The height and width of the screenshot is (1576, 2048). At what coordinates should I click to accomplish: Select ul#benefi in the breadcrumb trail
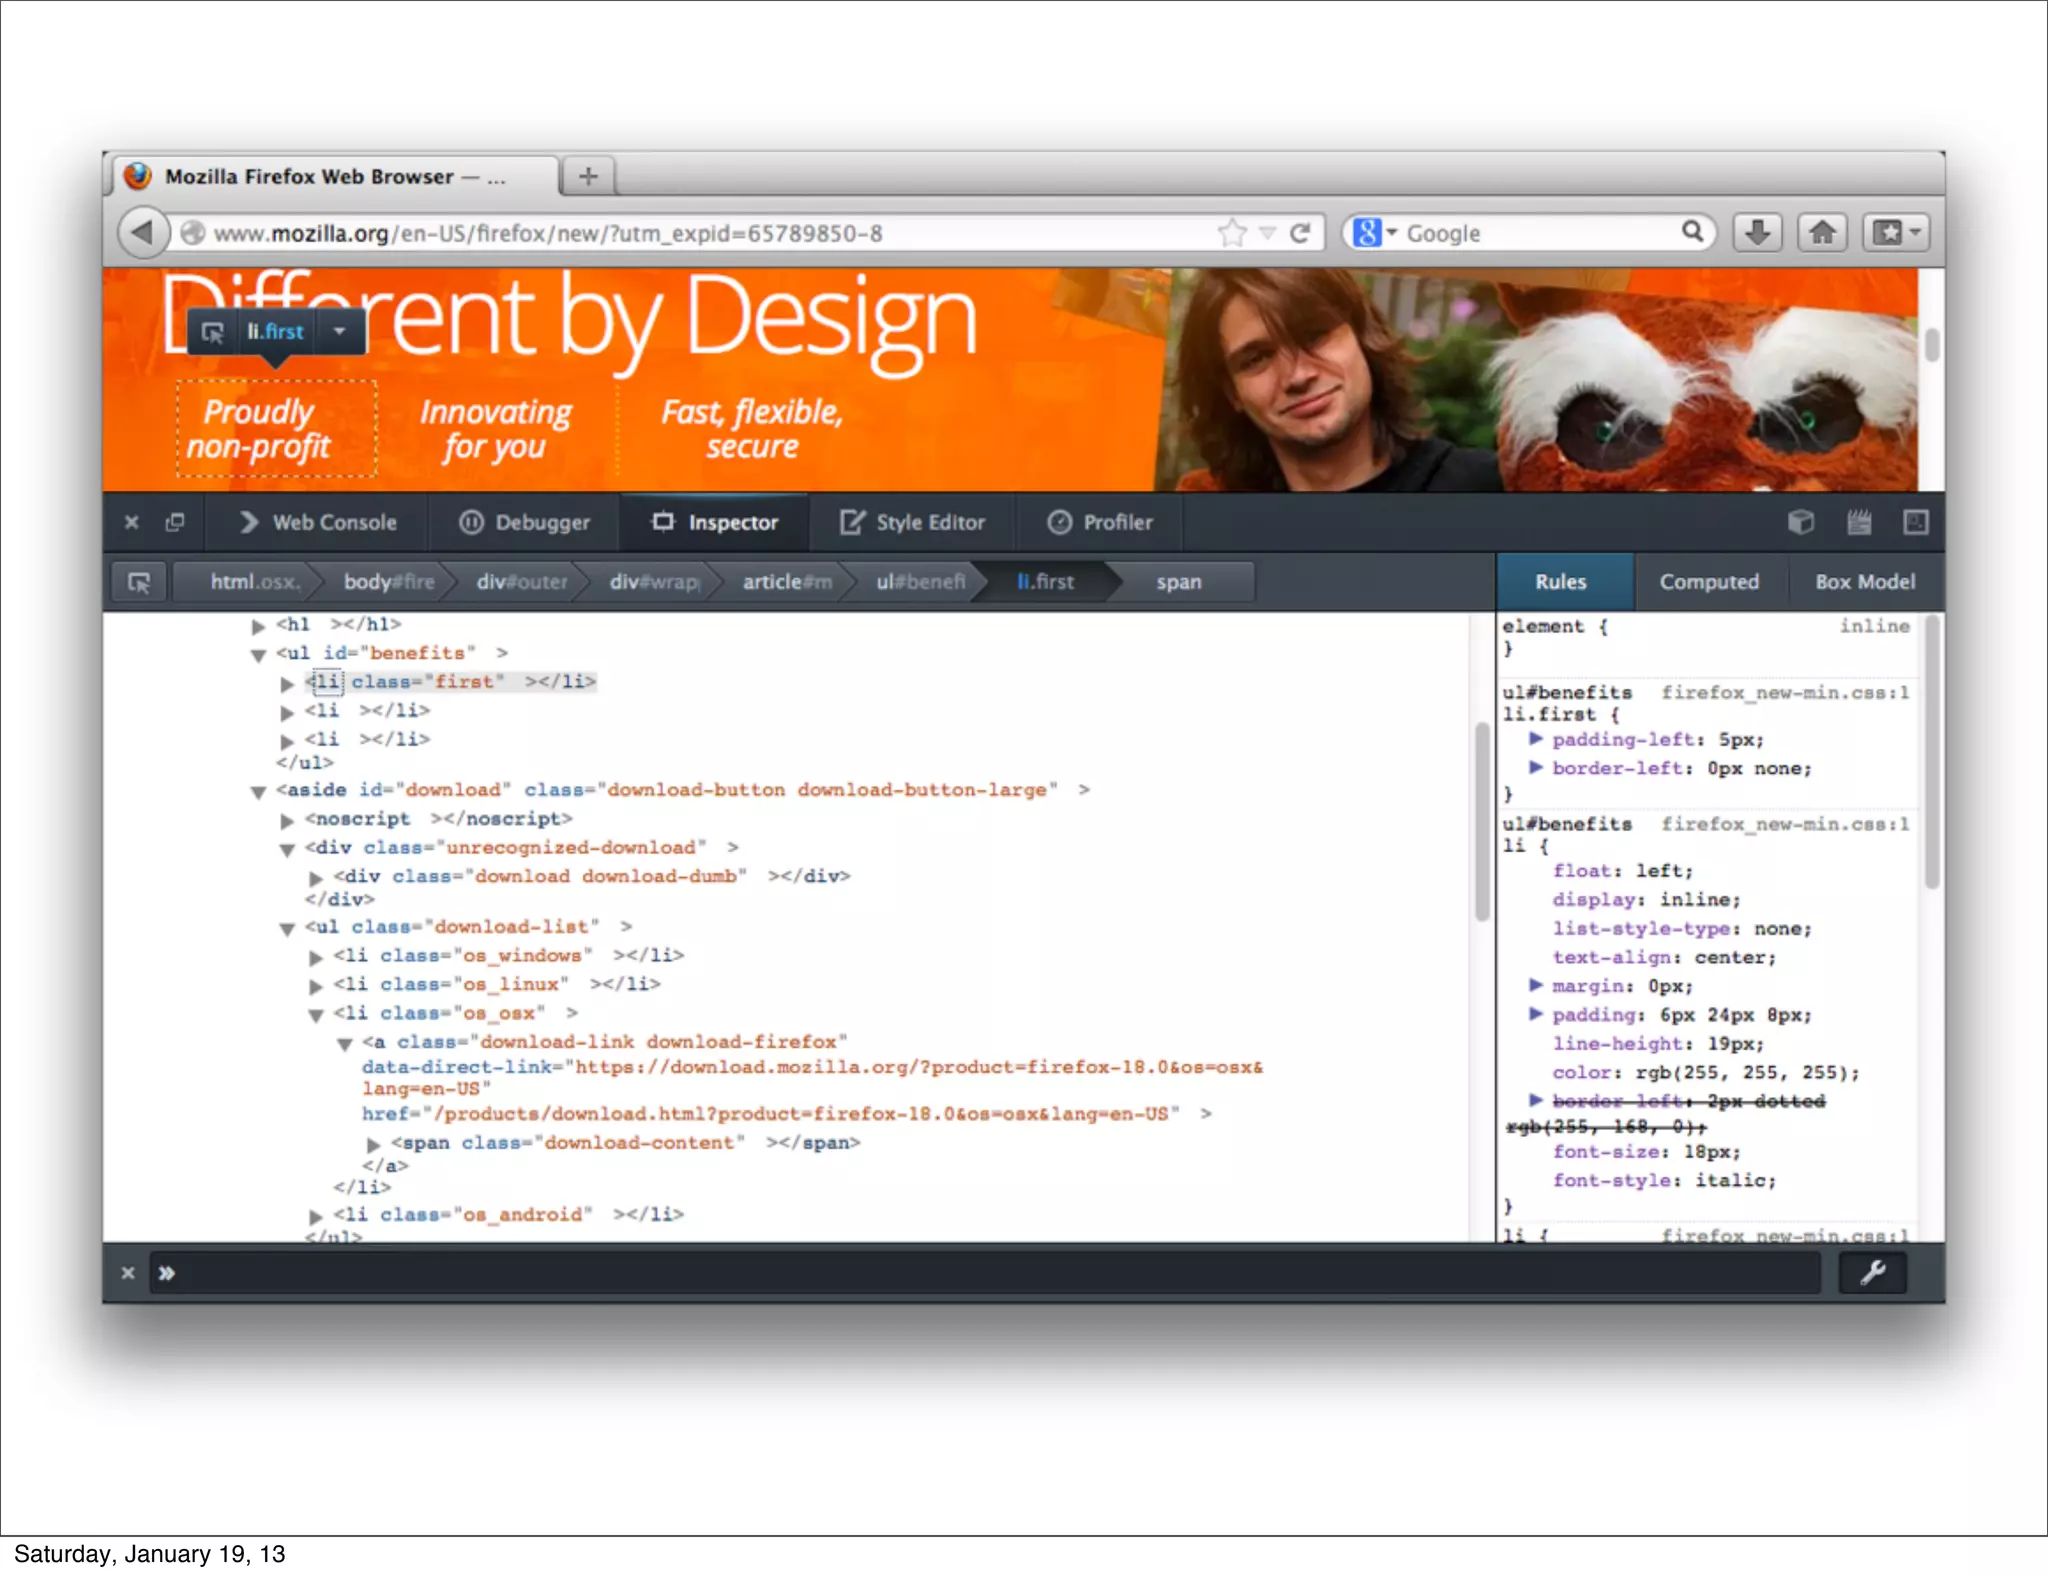(x=919, y=582)
